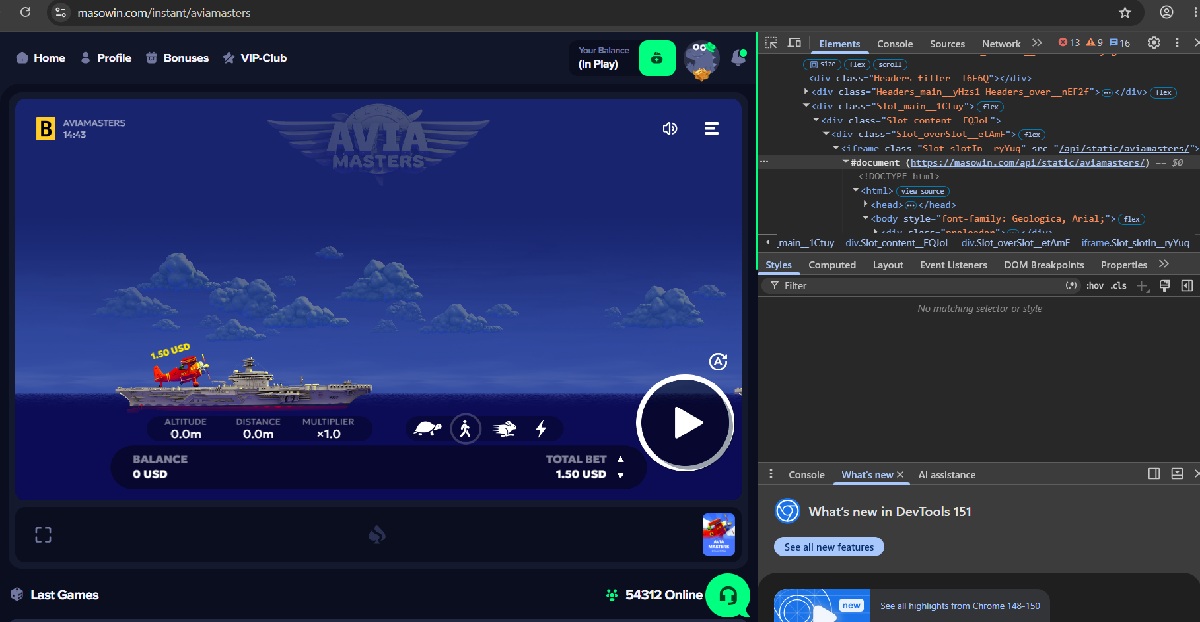Image resolution: width=1200 pixels, height=622 pixels.
Task: Collapse the Slot_overSlot div node
Action: pyautogui.click(x=826, y=134)
